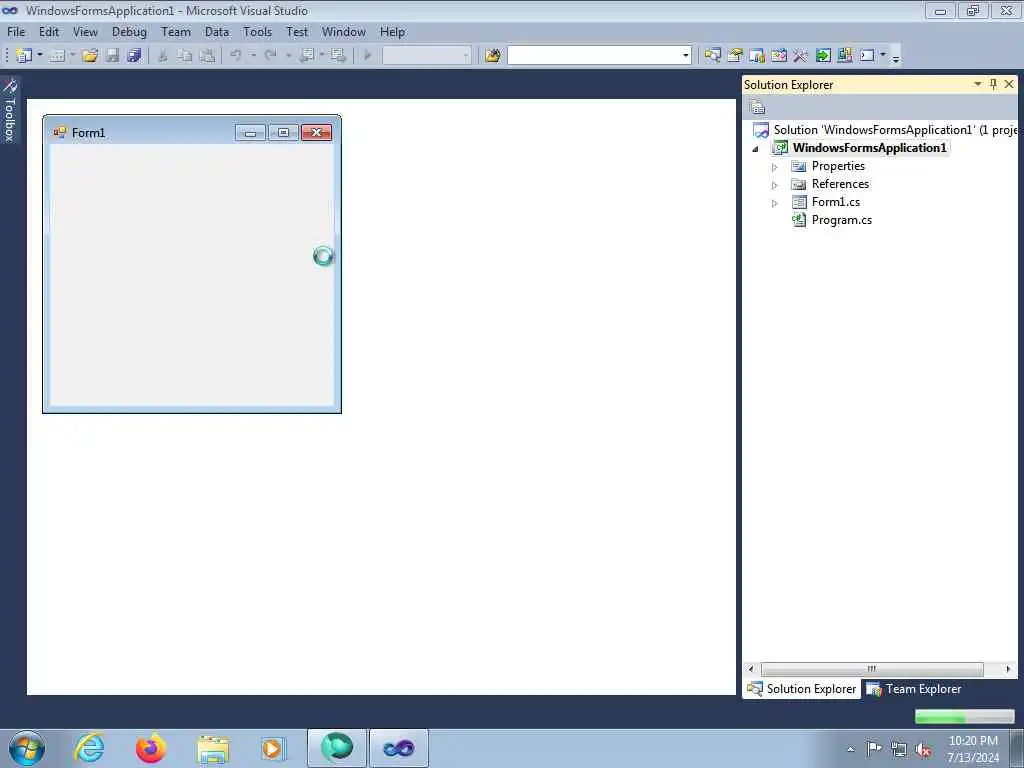Click the Save floppy disk icon
Image resolution: width=1024 pixels, height=768 pixels.
pos(112,56)
